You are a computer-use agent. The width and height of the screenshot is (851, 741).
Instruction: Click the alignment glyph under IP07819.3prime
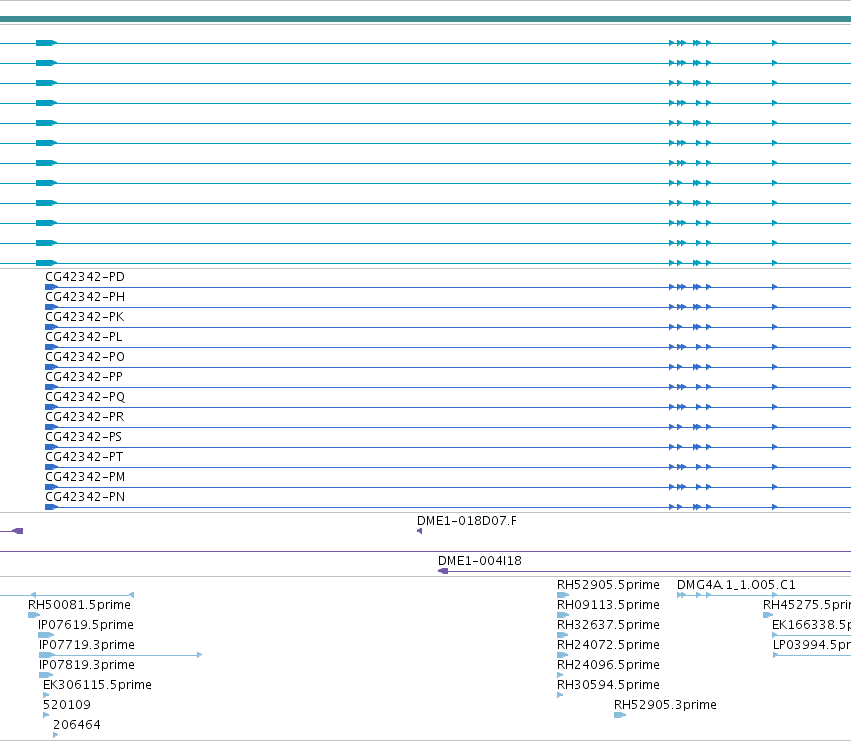point(46,675)
